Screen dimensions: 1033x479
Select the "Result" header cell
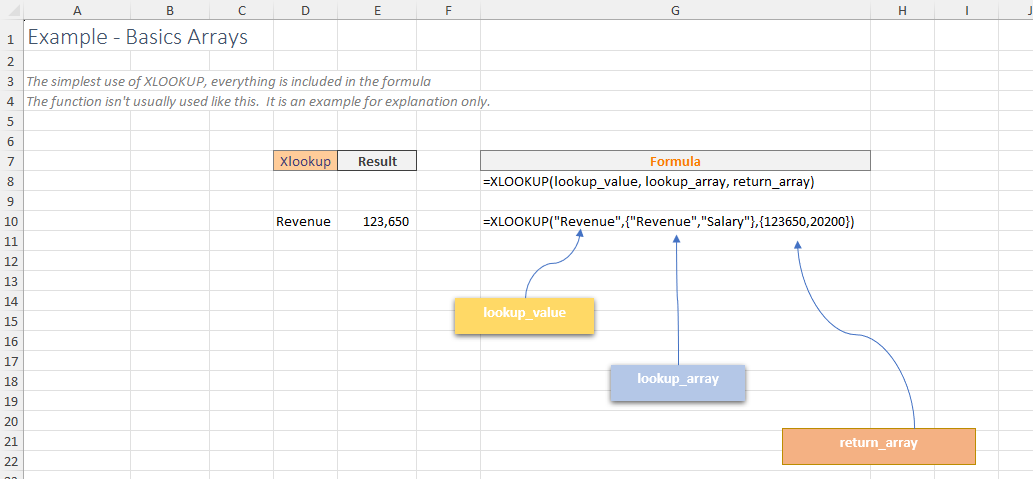[377, 161]
